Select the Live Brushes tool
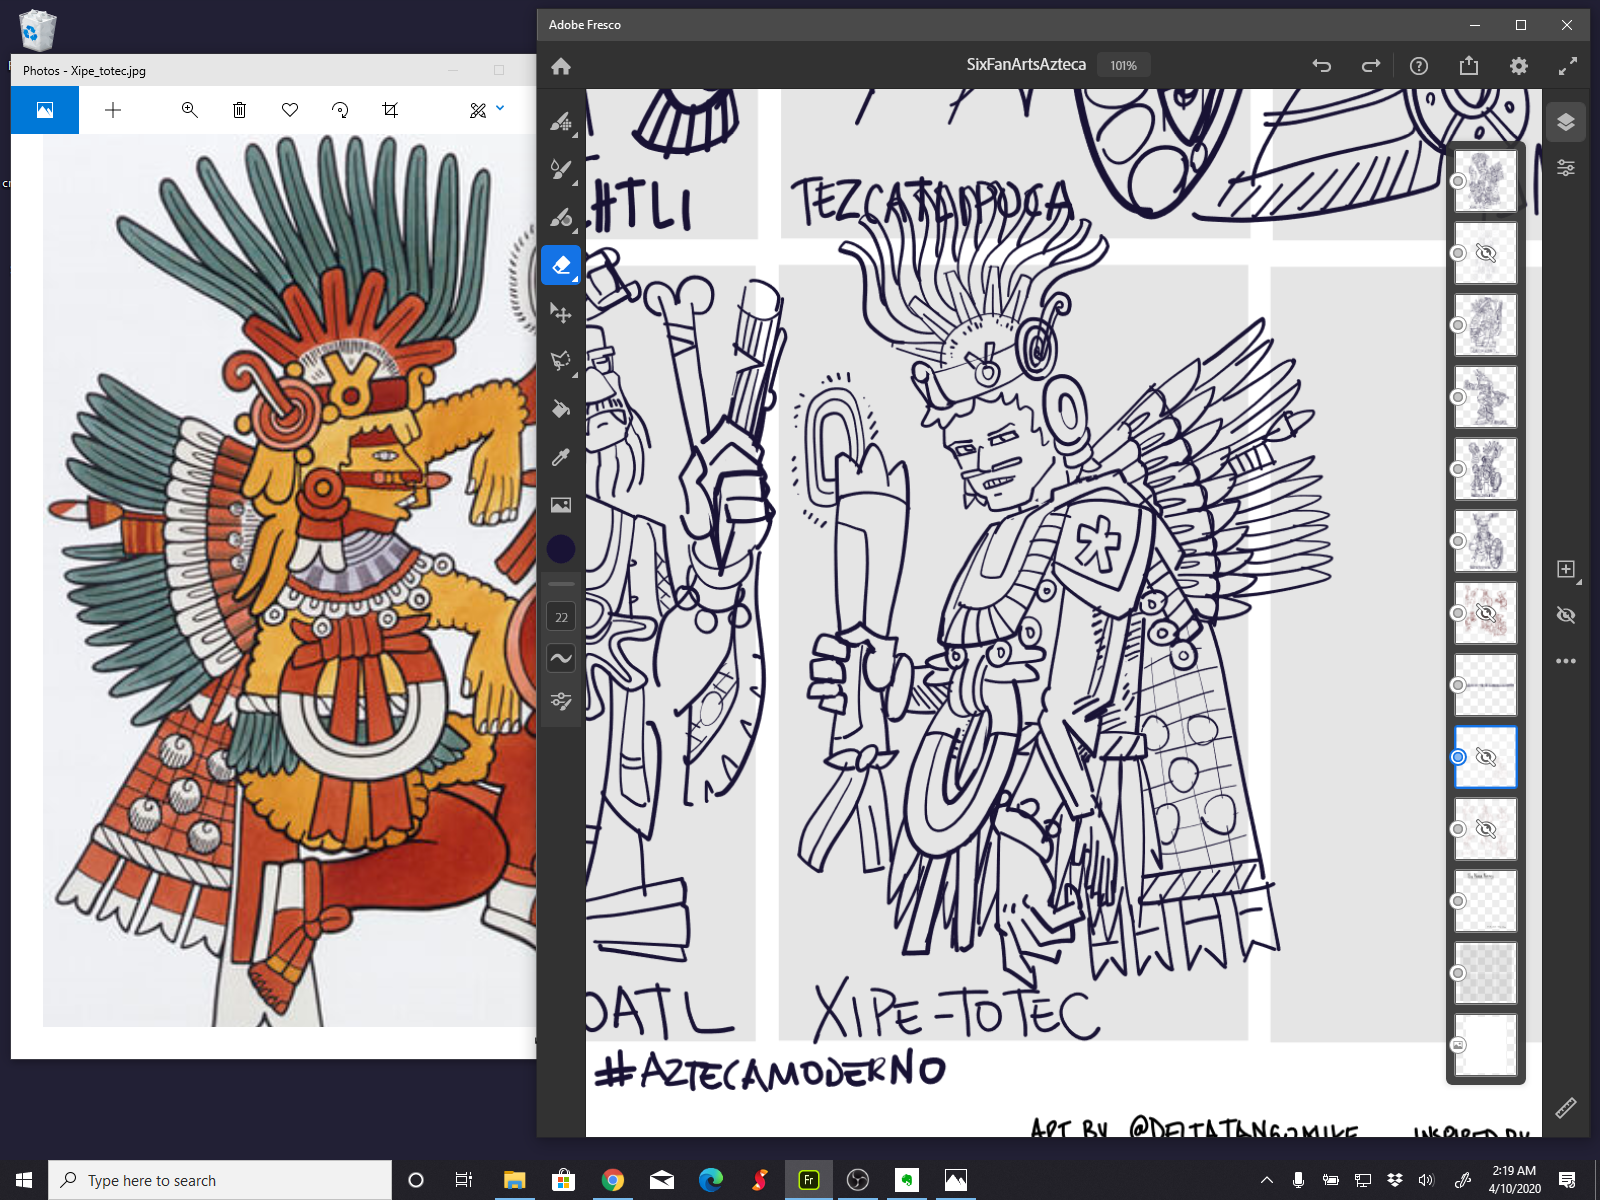The width and height of the screenshot is (1600, 1200). 561,169
